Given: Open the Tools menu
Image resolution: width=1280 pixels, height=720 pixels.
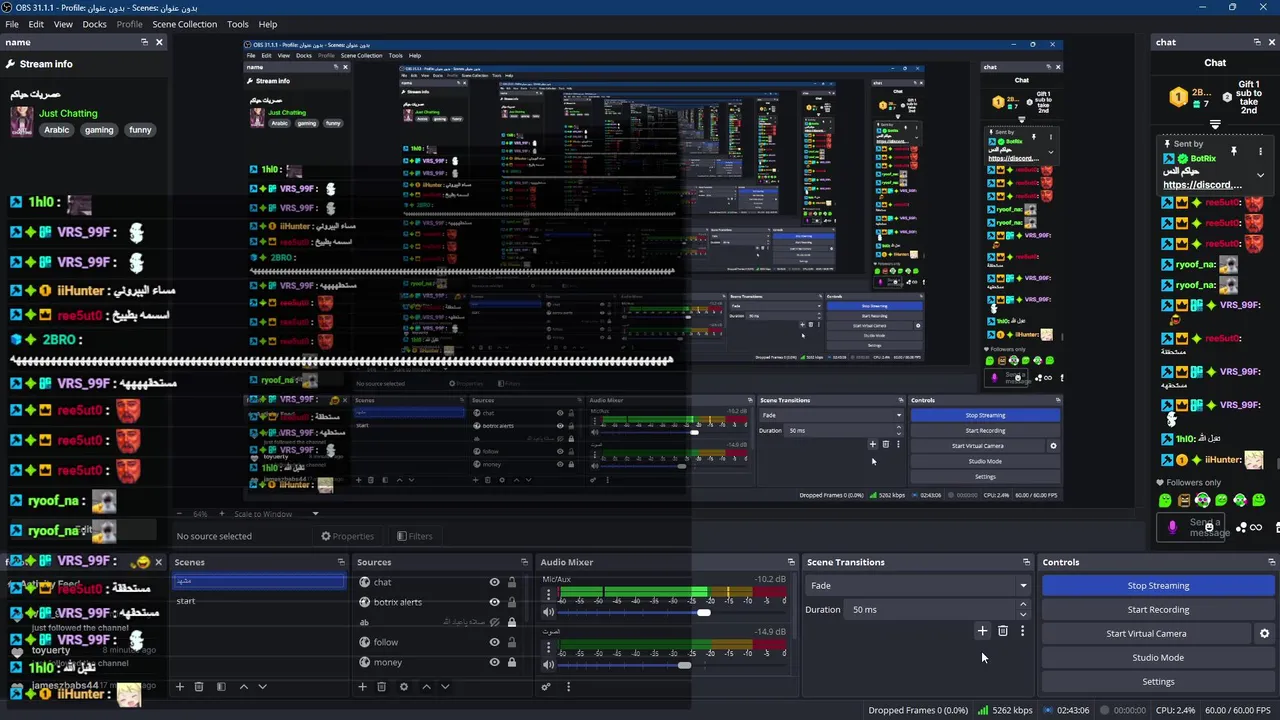Looking at the screenshot, I should 238,24.
